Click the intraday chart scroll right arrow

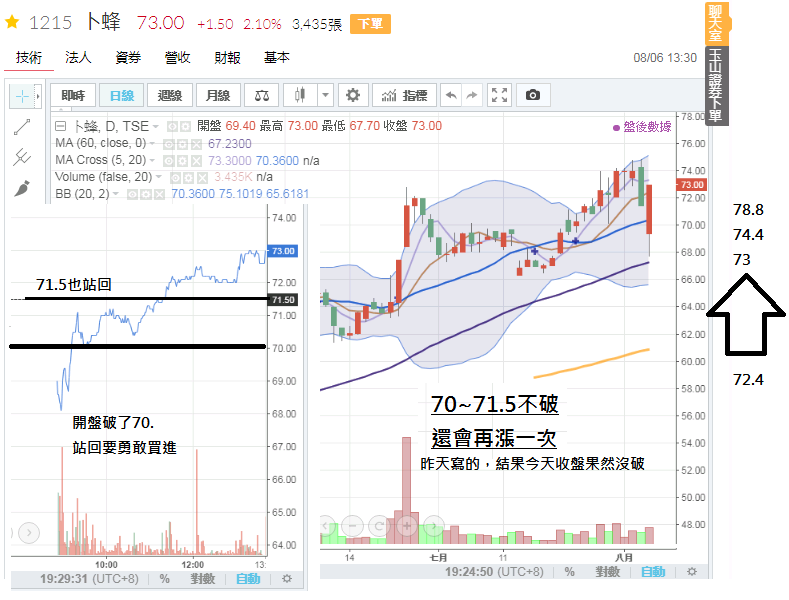(29, 533)
